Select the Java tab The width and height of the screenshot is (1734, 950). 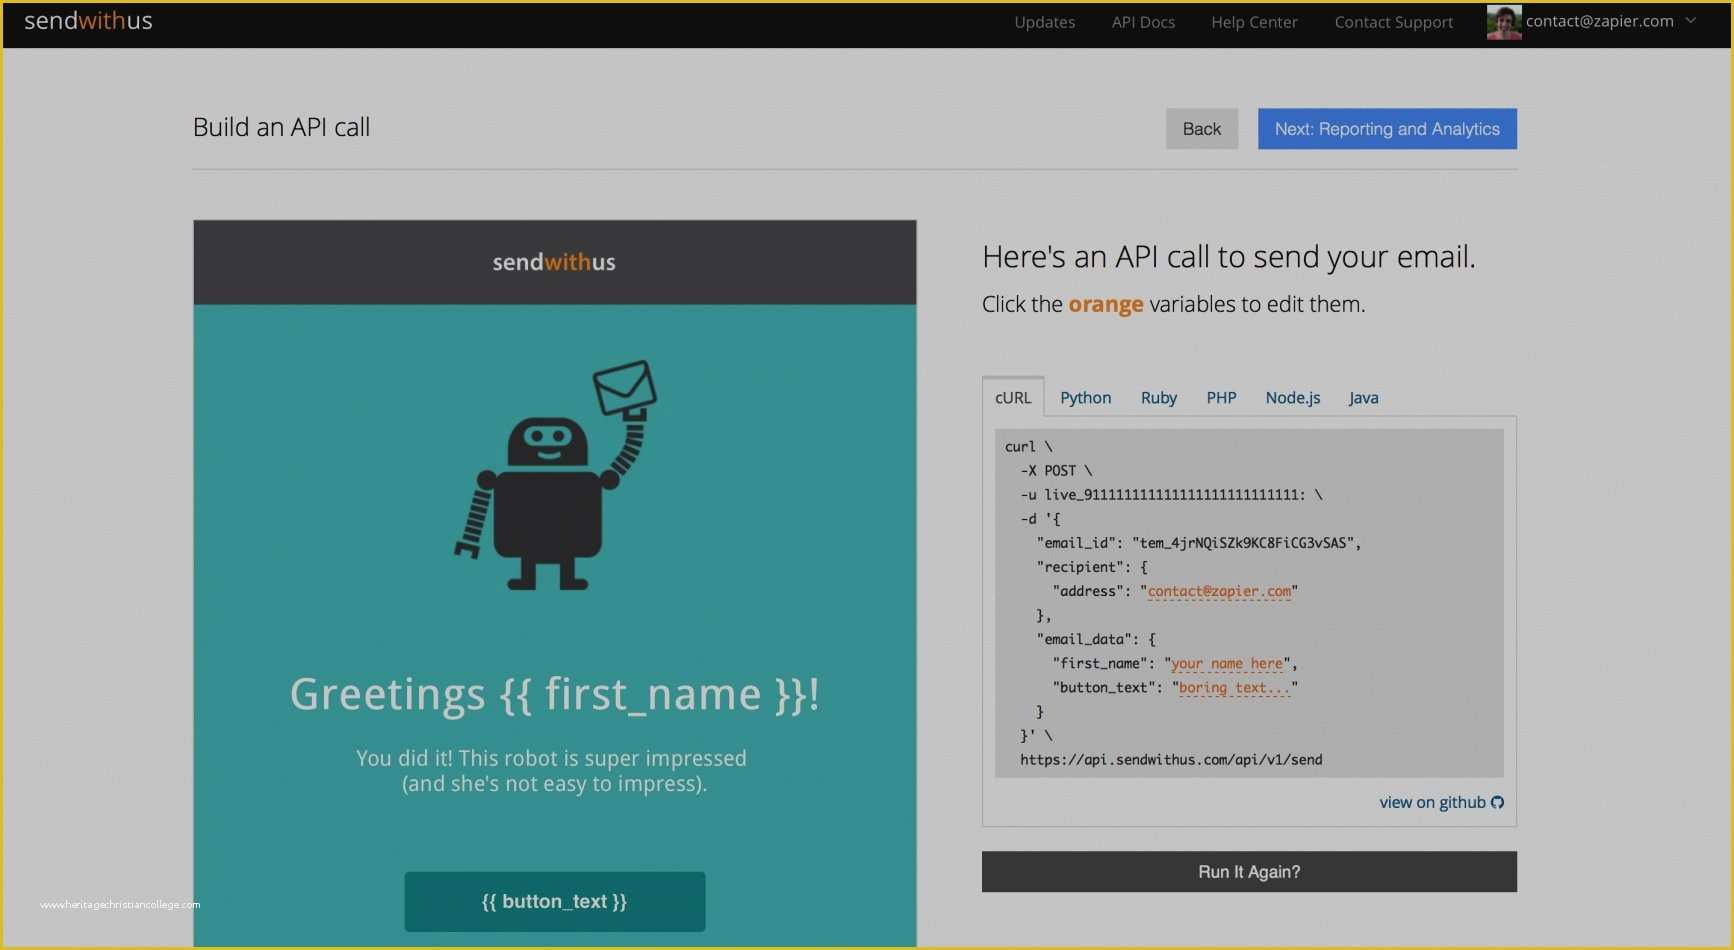[1363, 398]
